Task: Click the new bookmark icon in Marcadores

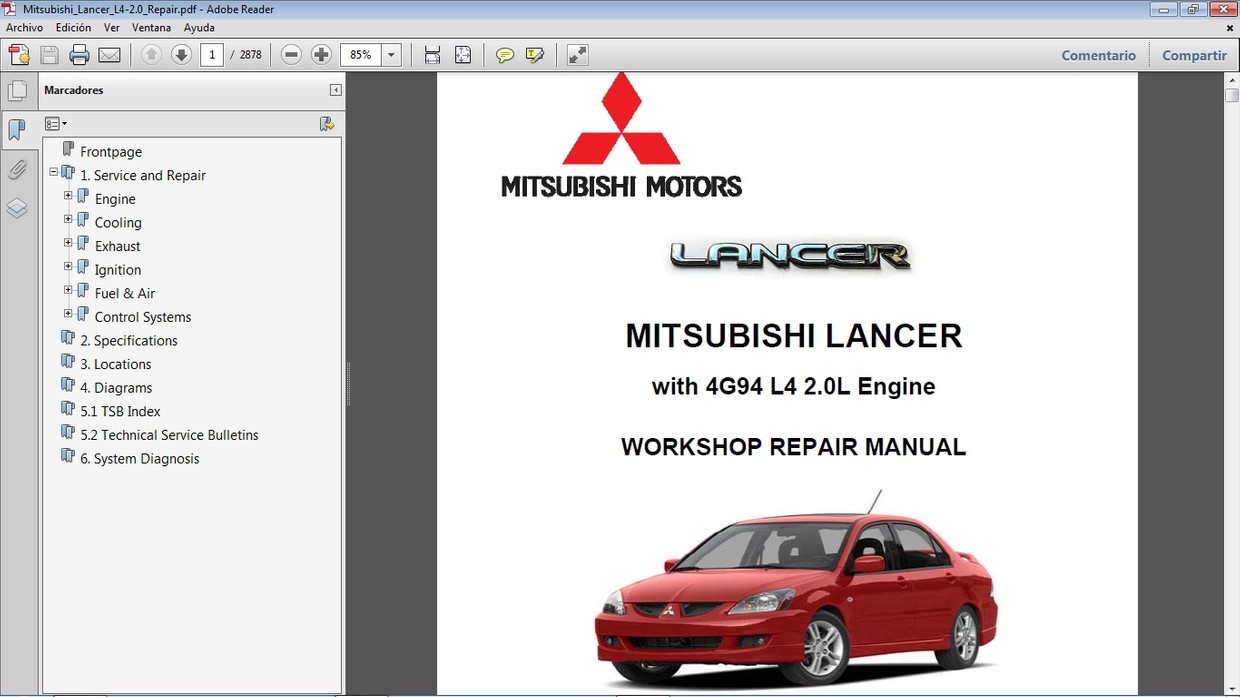Action: (327, 124)
